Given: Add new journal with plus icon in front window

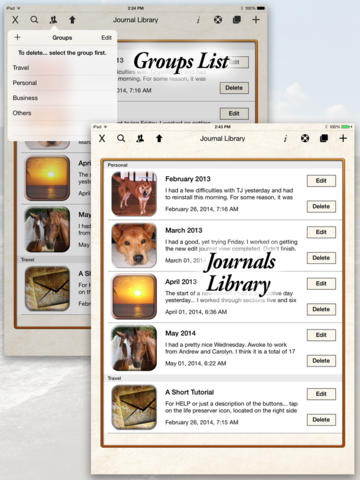Looking at the screenshot, I should [x=343, y=138].
